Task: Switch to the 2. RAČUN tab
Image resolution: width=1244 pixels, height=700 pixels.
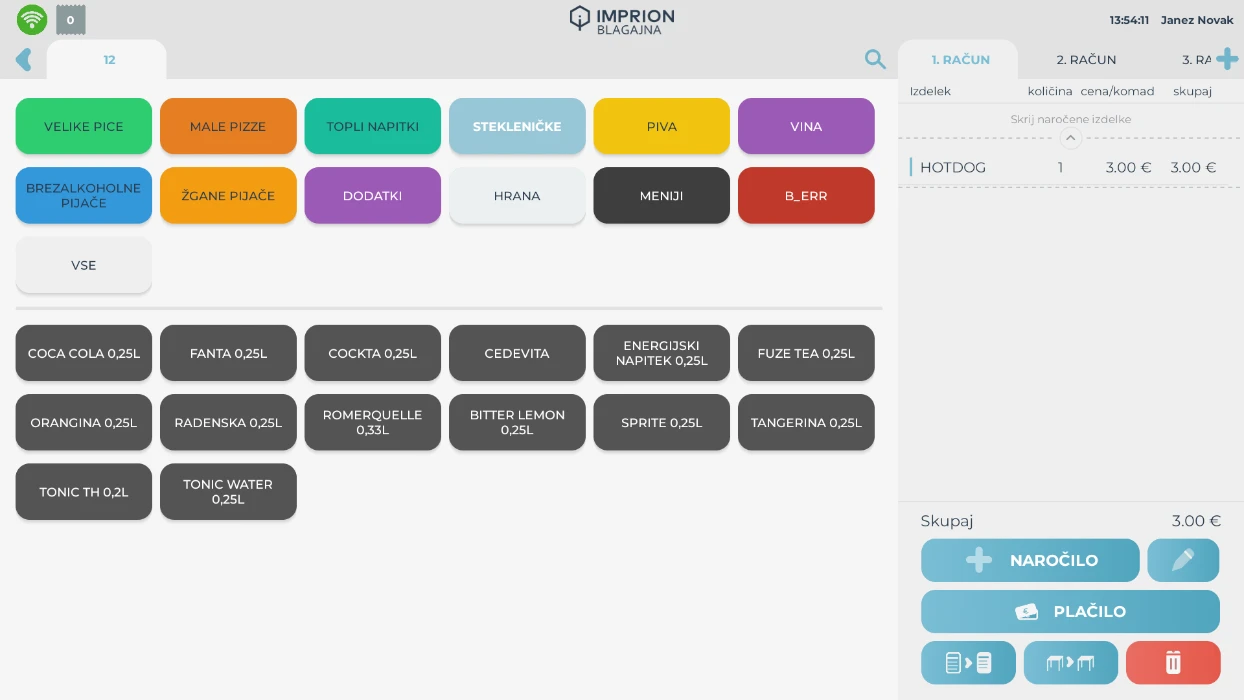Action: [x=1086, y=60]
